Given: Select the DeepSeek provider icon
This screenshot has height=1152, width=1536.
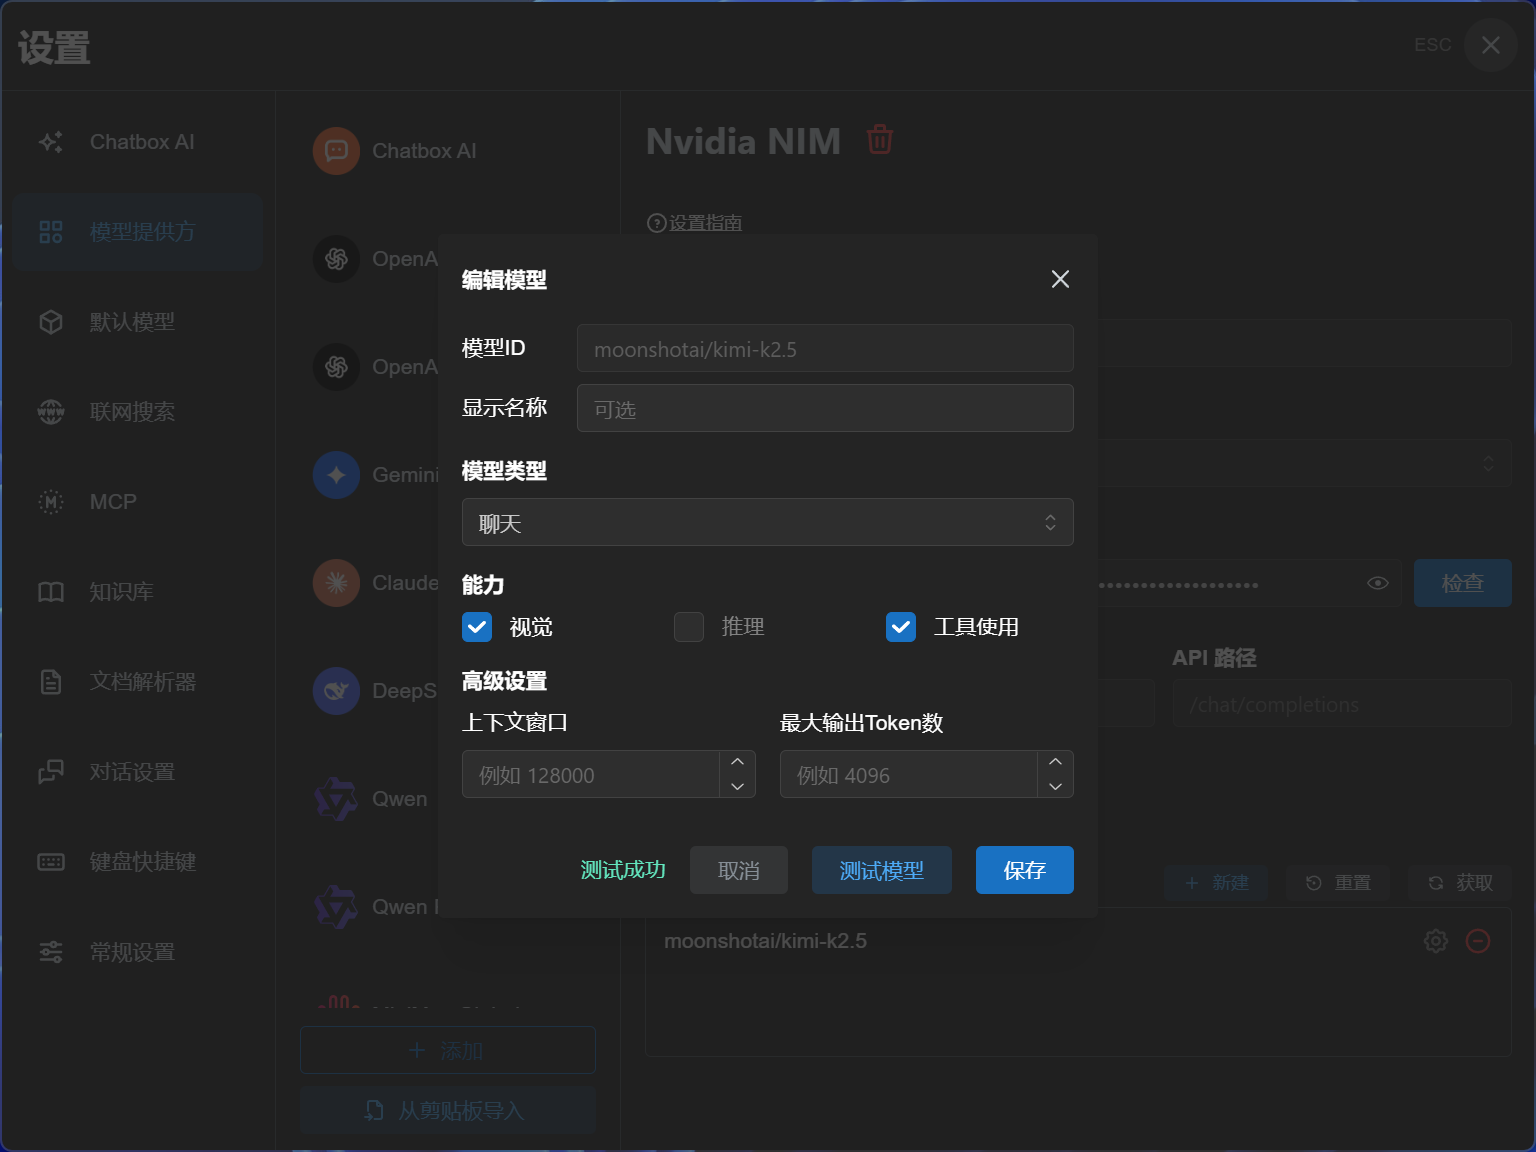Looking at the screenshot, I should tap(336, 691).
